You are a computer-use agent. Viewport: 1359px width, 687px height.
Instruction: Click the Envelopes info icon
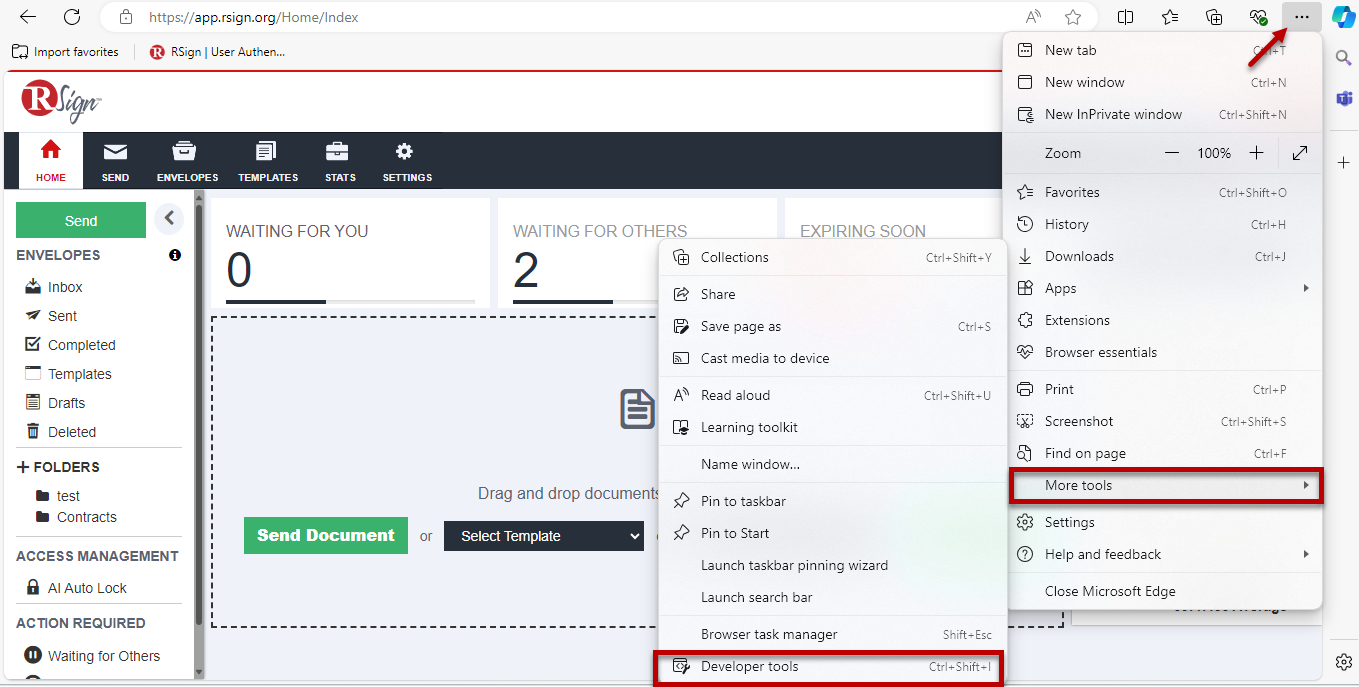[x=175, y=255]
